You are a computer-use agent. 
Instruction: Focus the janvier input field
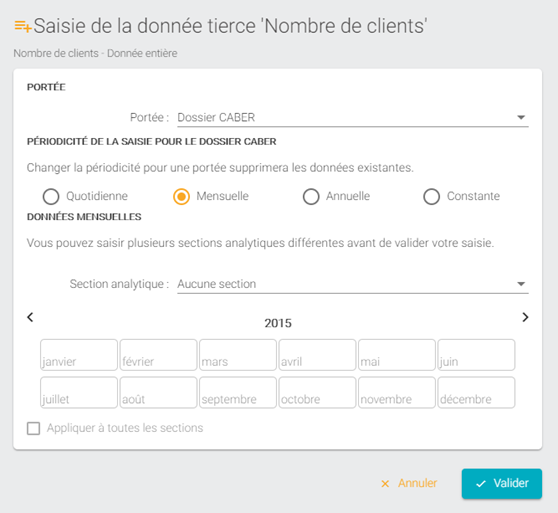79,355
